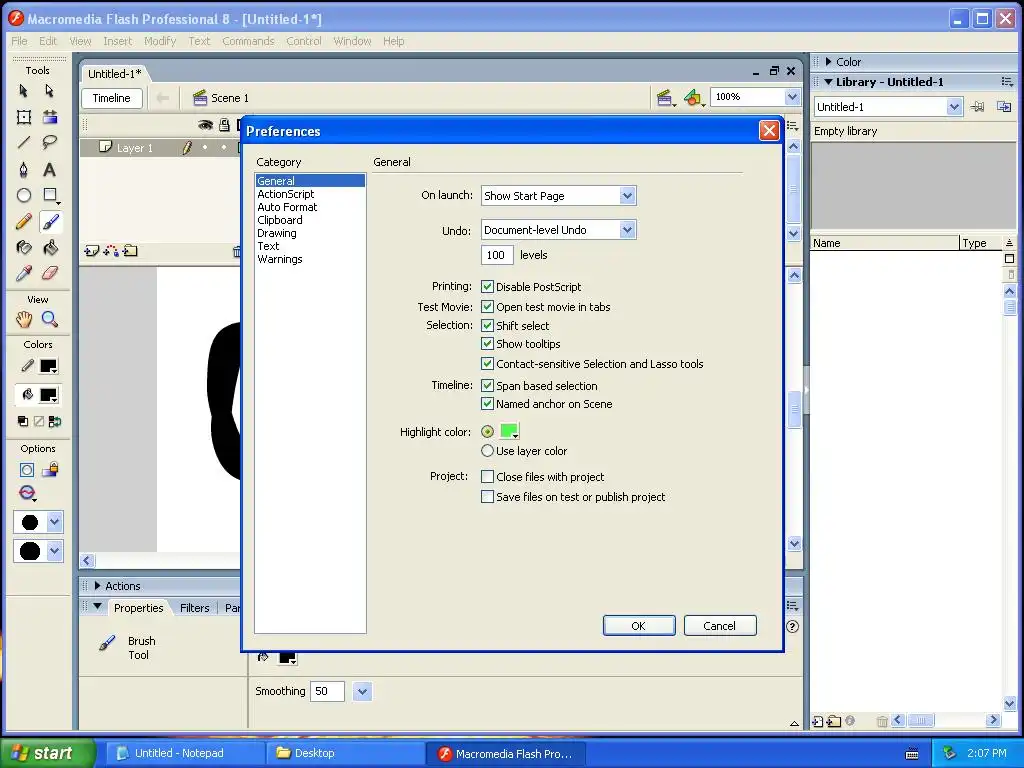Viewport: 1024px width, 768px height.
Task: Toggle Open test movie in tabs
Action: pyautogui.click(x=487, y=306)
